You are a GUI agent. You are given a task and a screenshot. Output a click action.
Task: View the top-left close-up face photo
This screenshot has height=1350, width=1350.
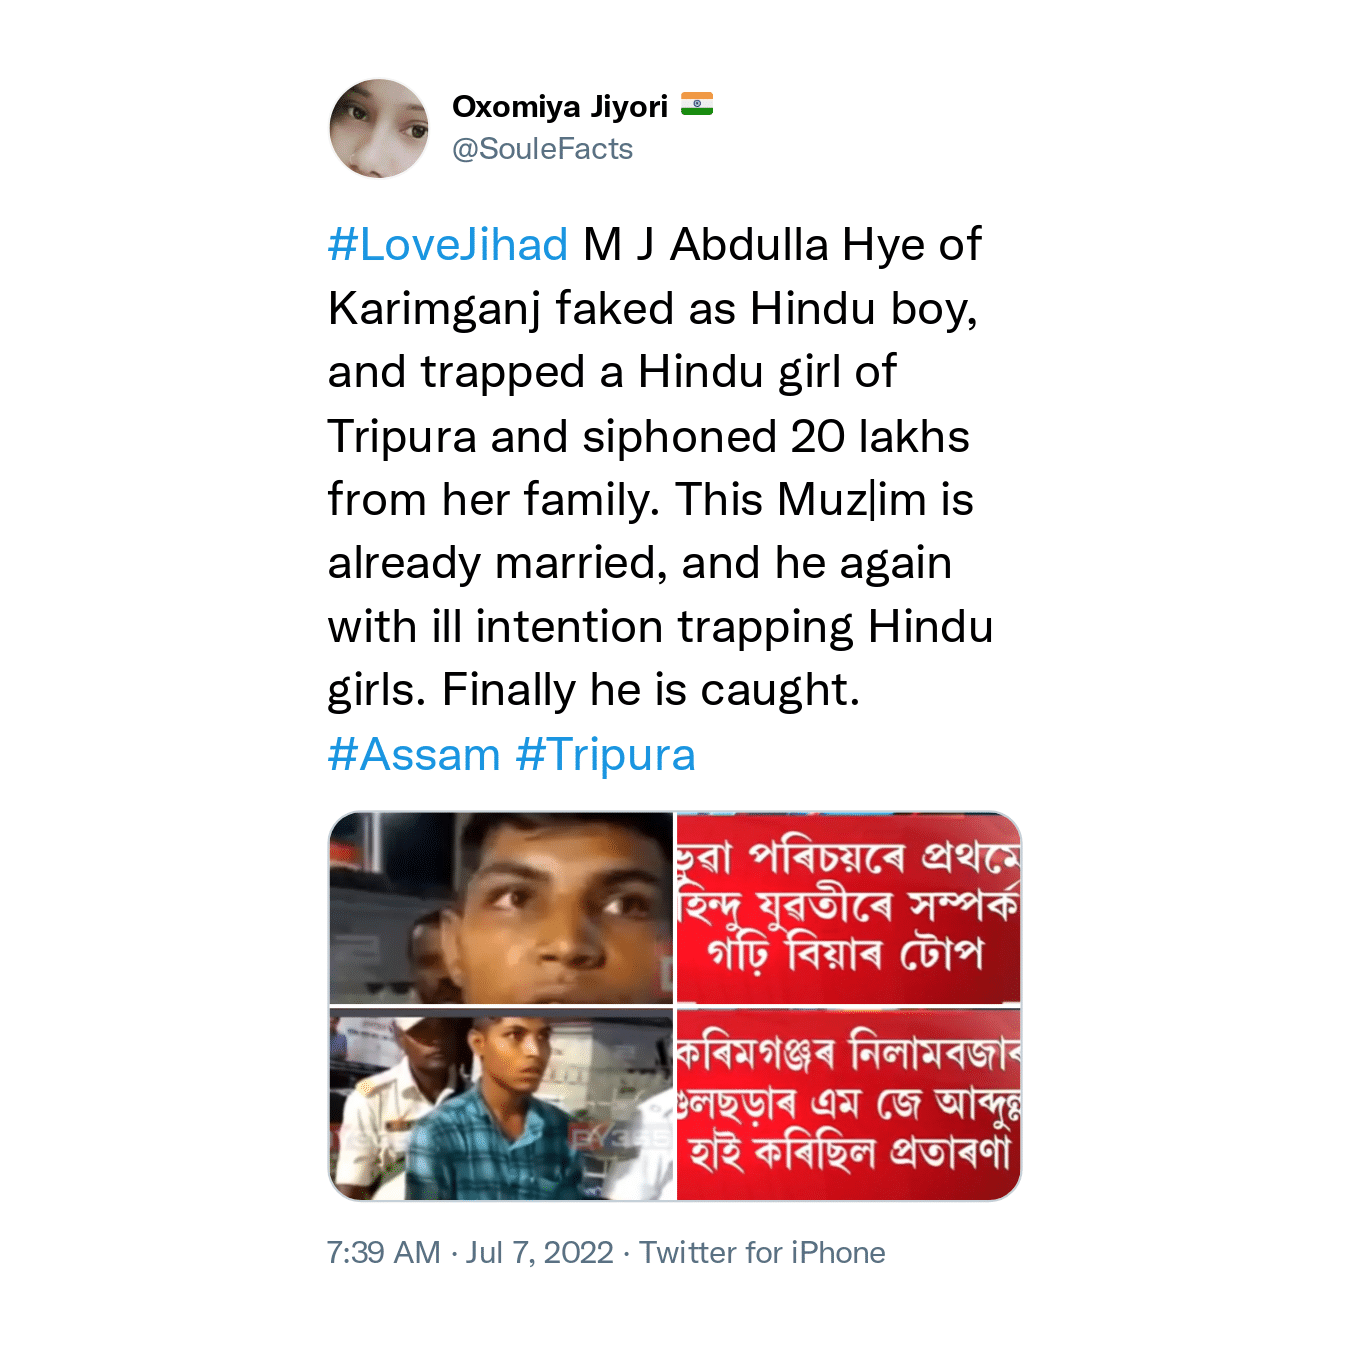[501, 907]
